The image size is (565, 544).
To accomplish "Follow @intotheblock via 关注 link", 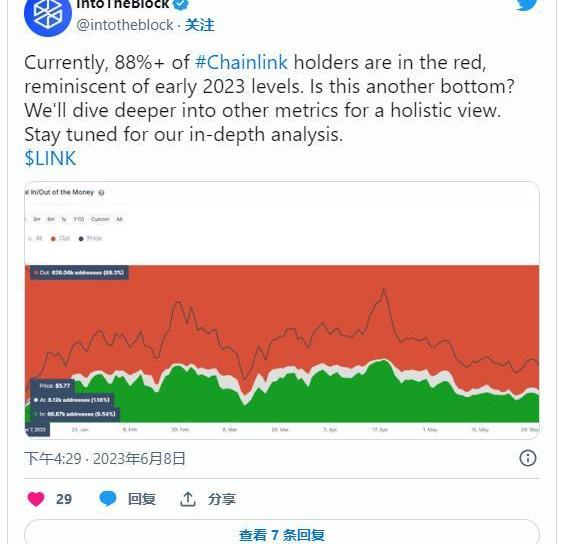I will tap(199, 25).
